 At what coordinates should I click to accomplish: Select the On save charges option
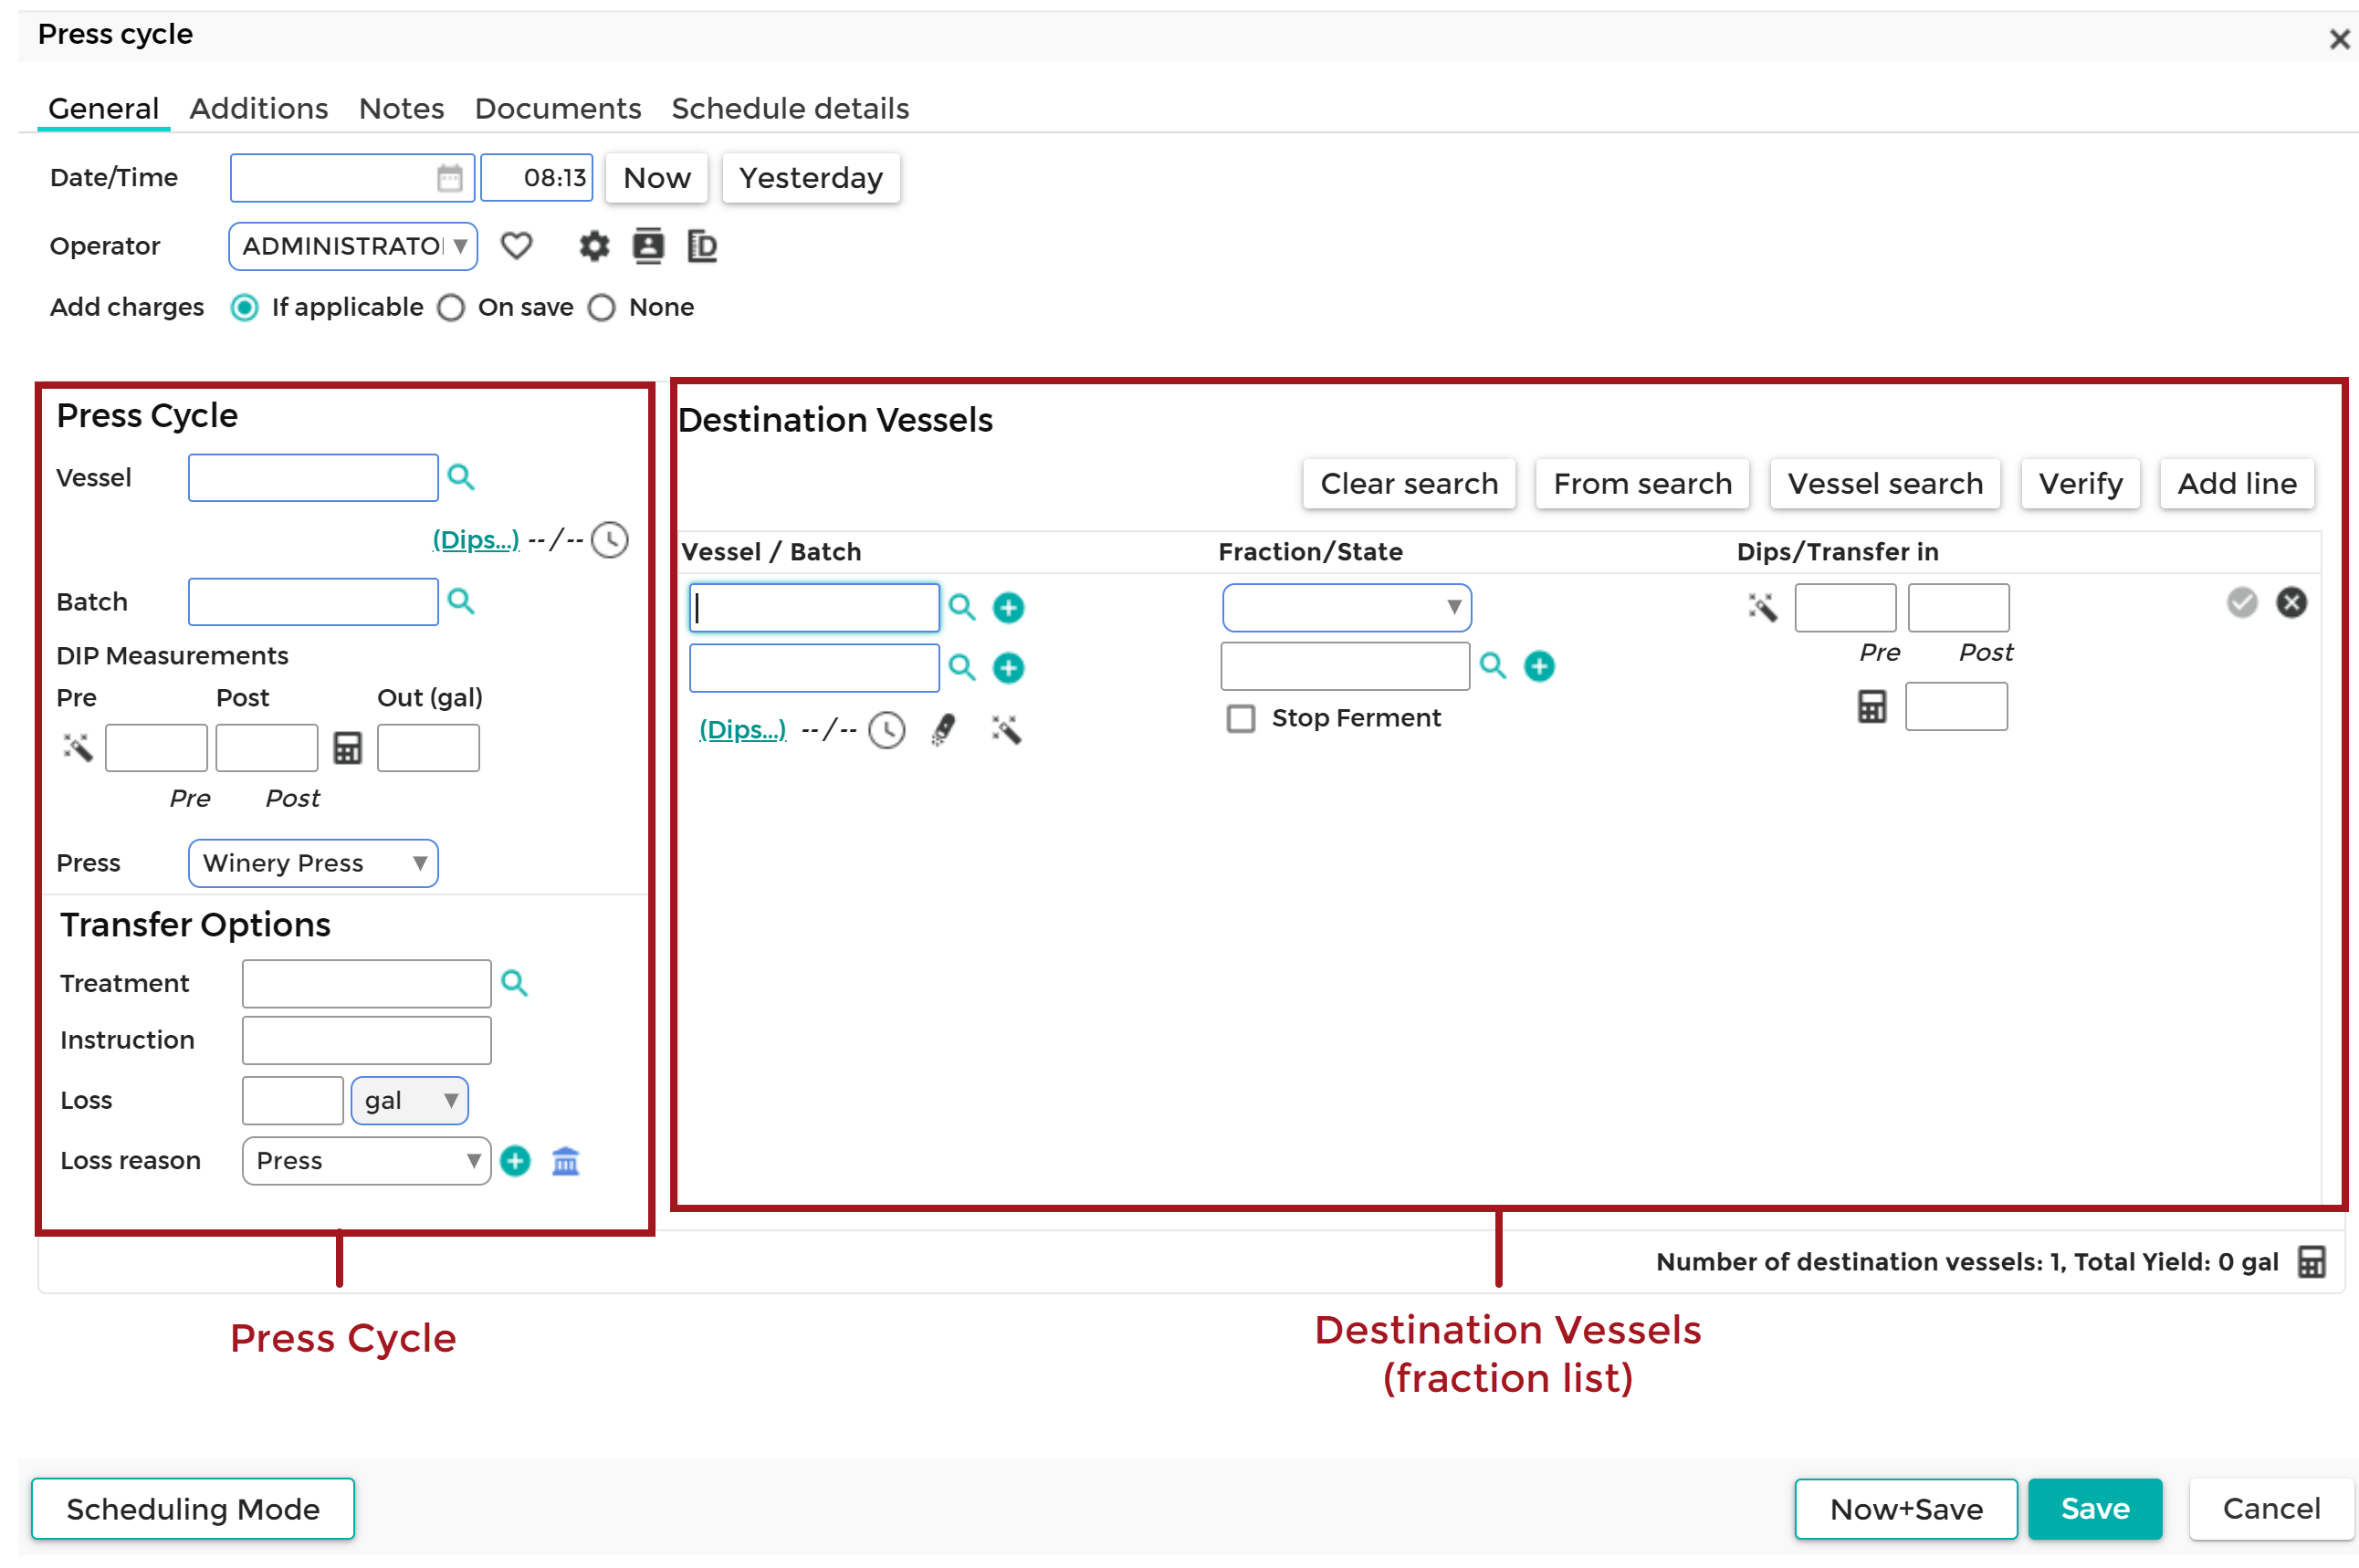coord(451,307)
